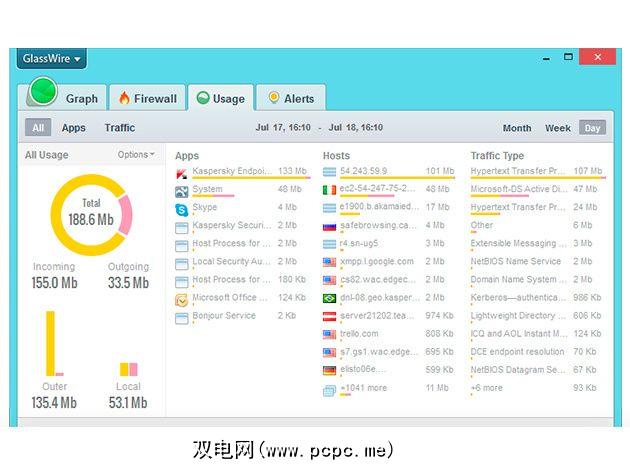630x473 pixels.
Task: Click the Local traffic bars
Action: pos(129,369)
